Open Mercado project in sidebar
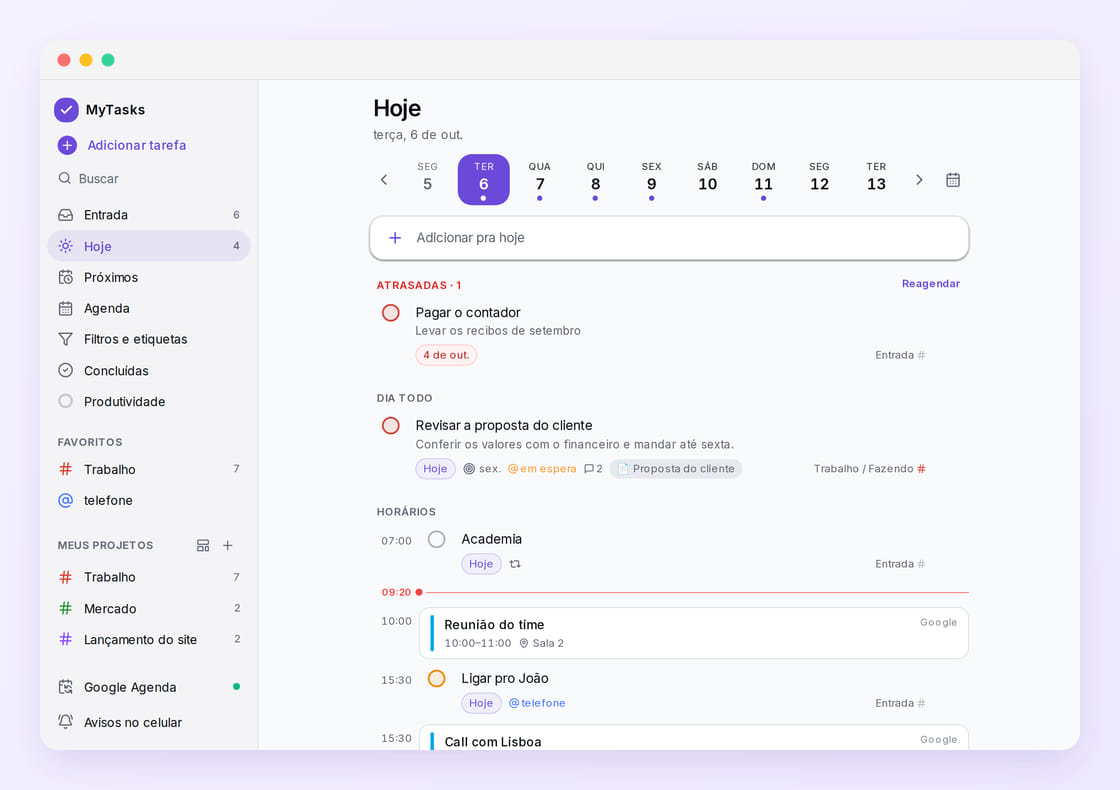 pos(149,609)
